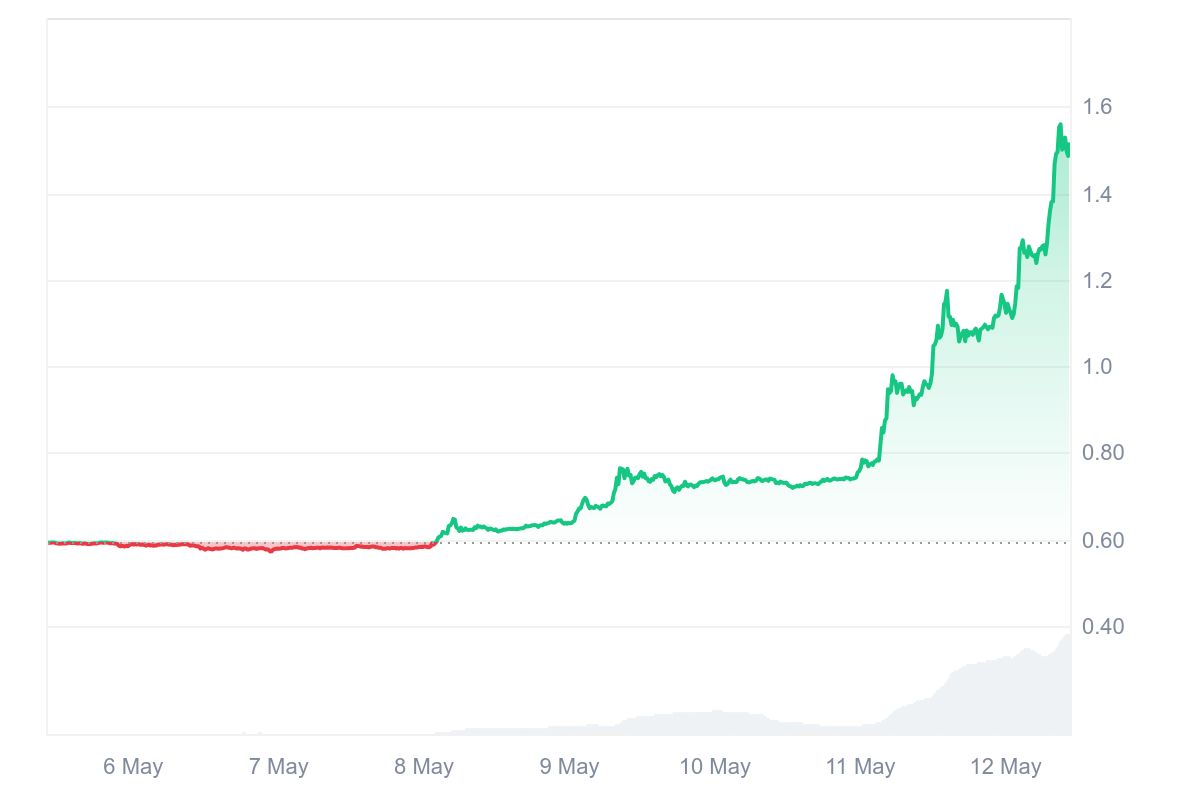Image resolution: width=1200 pixels, height=800 pixels.
Task: Click the 1.2 value on price axis
Action: (x=1097, y=281)
